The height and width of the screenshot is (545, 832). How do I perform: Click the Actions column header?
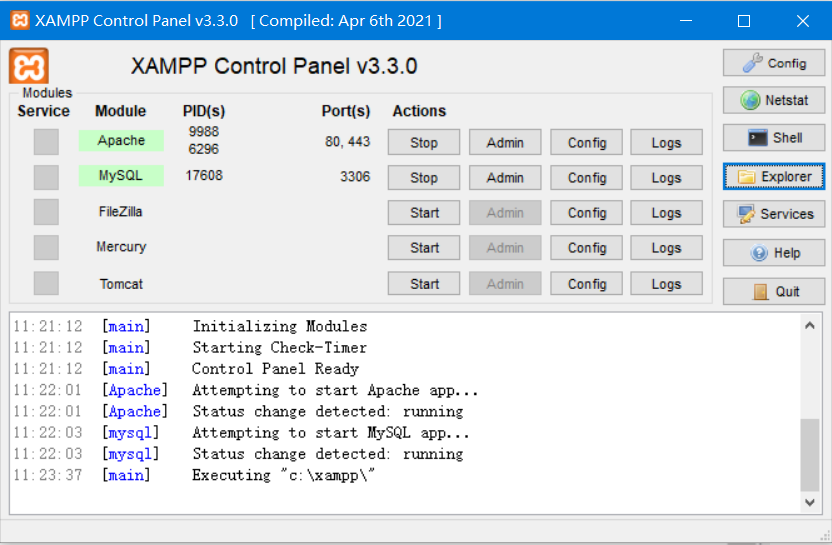point(419,111)
